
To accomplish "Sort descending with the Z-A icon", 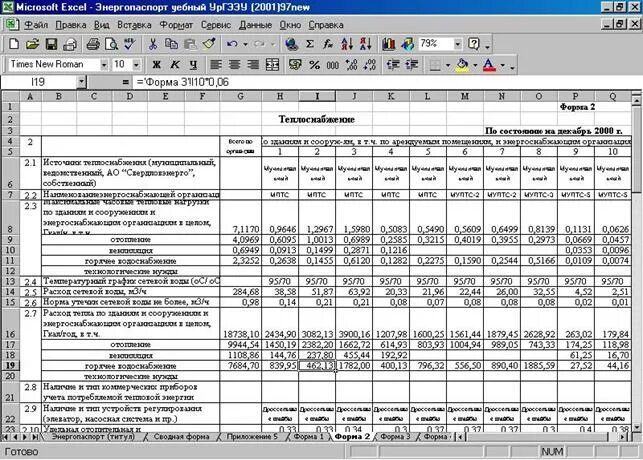I will (x=365, y=44).
